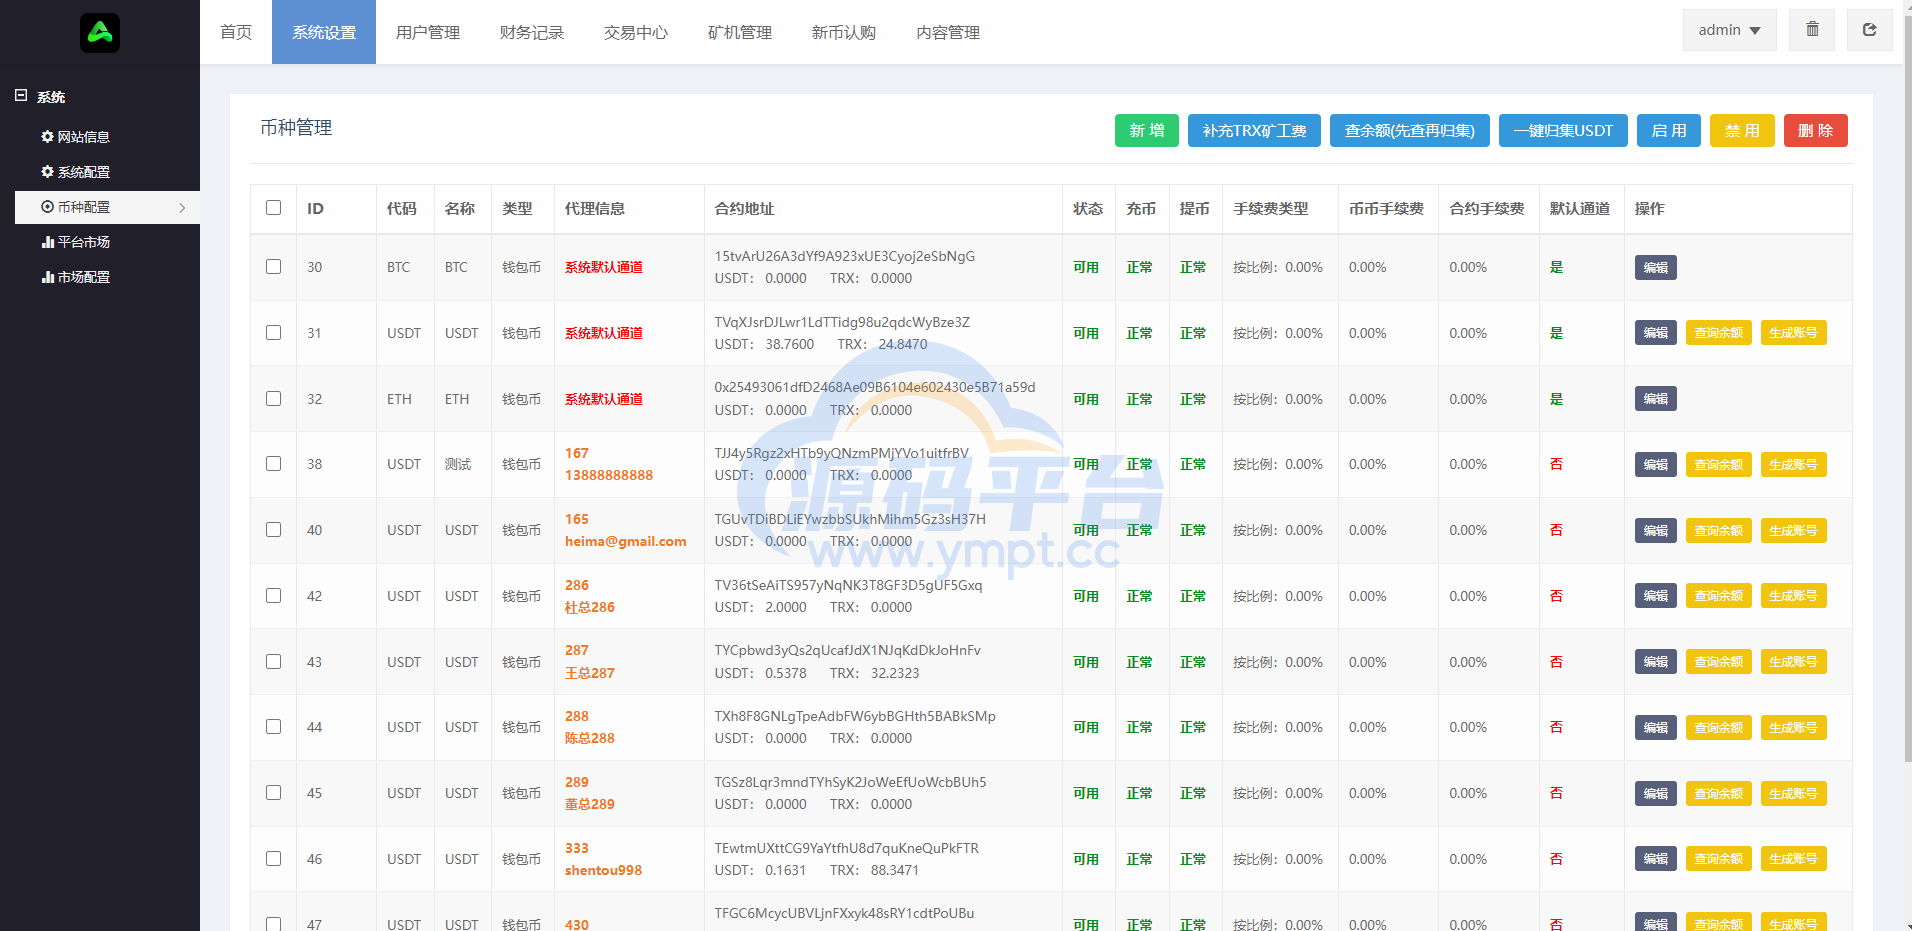Click ETH contract address starting 0x25493061
This screenshot has height=931, width=1912.
pyautogui.click(x=875, y=387)
